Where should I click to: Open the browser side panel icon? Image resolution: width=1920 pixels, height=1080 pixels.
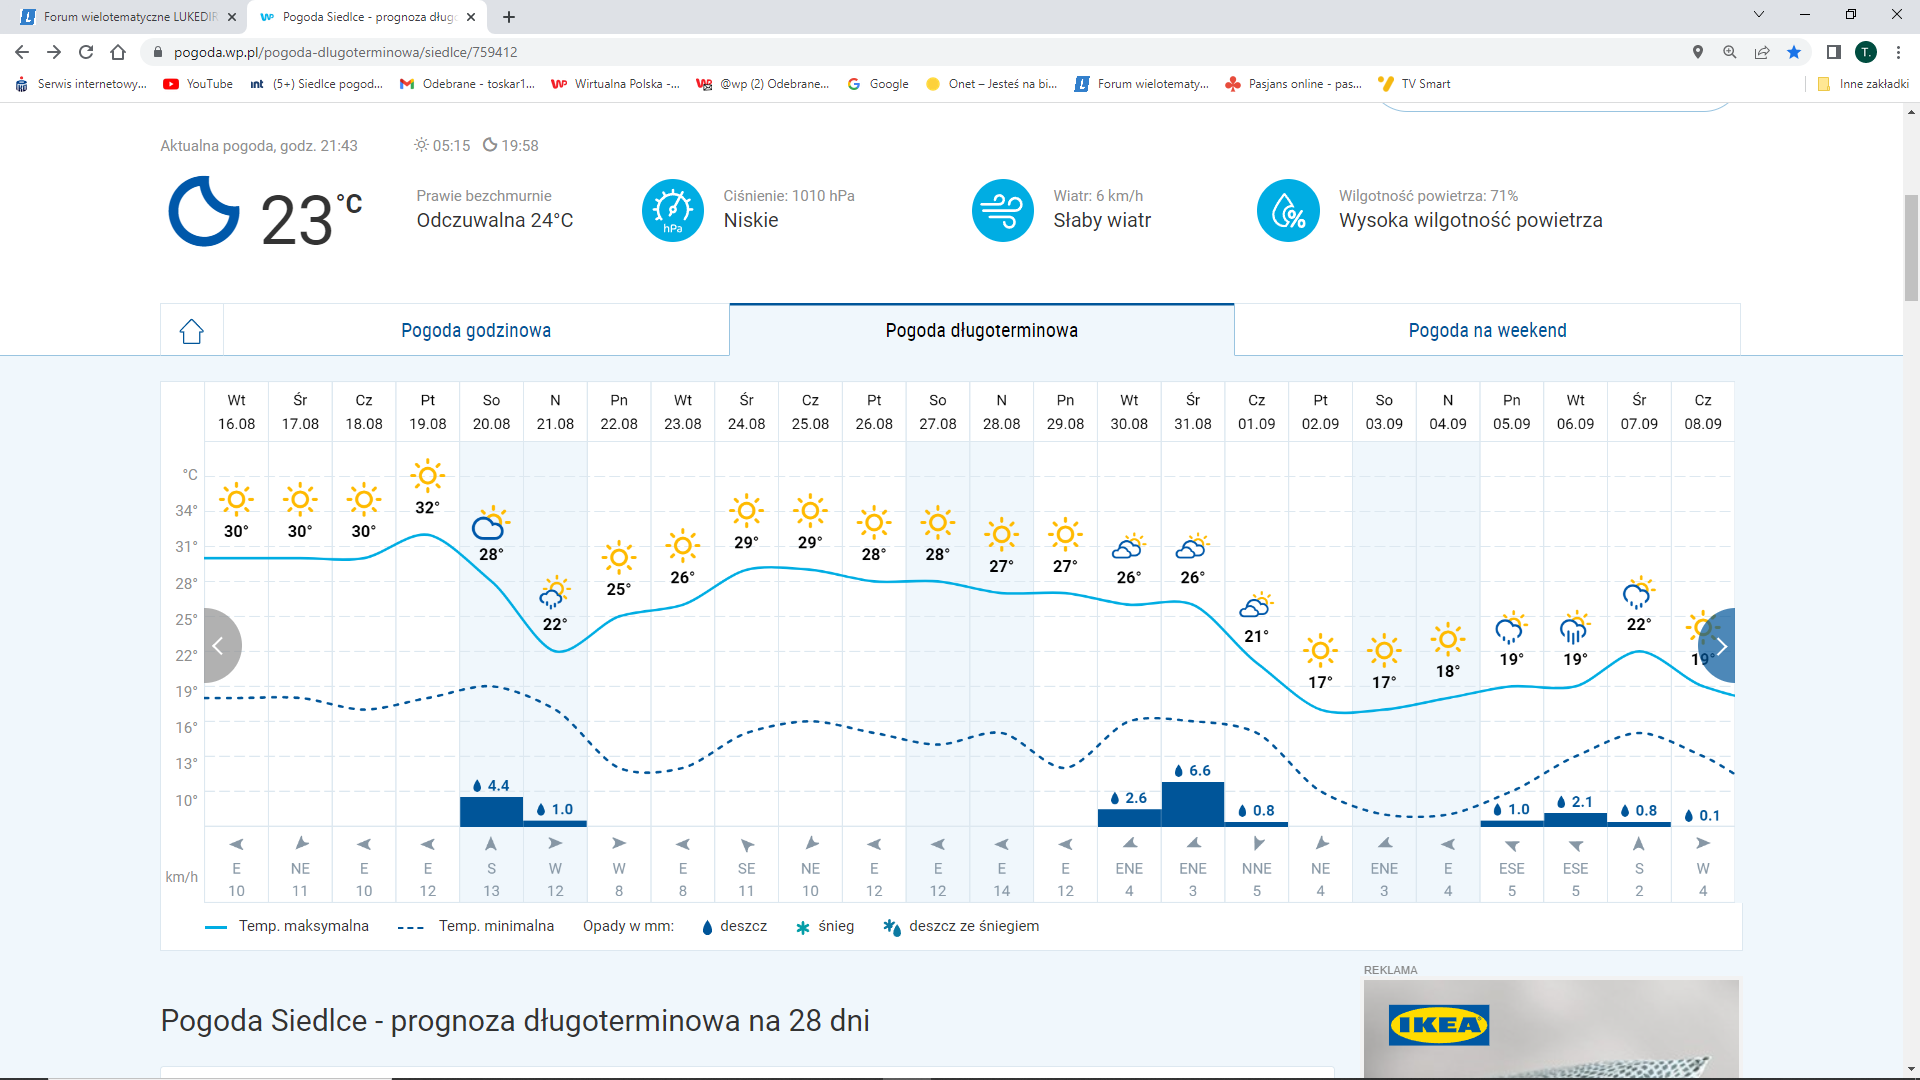[x=1833, y=52]
